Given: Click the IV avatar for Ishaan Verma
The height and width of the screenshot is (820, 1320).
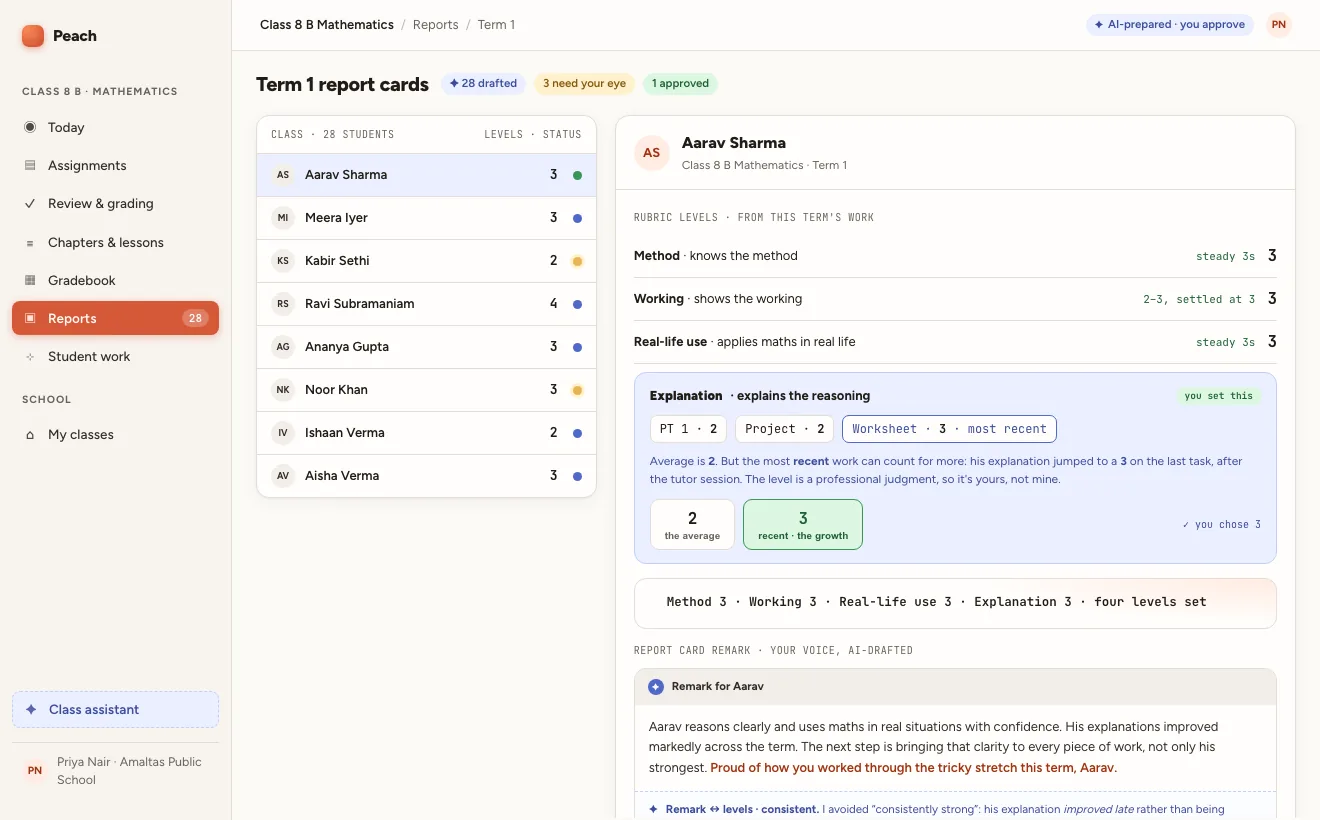Looking at the screenshot, I should pos(283,432).
